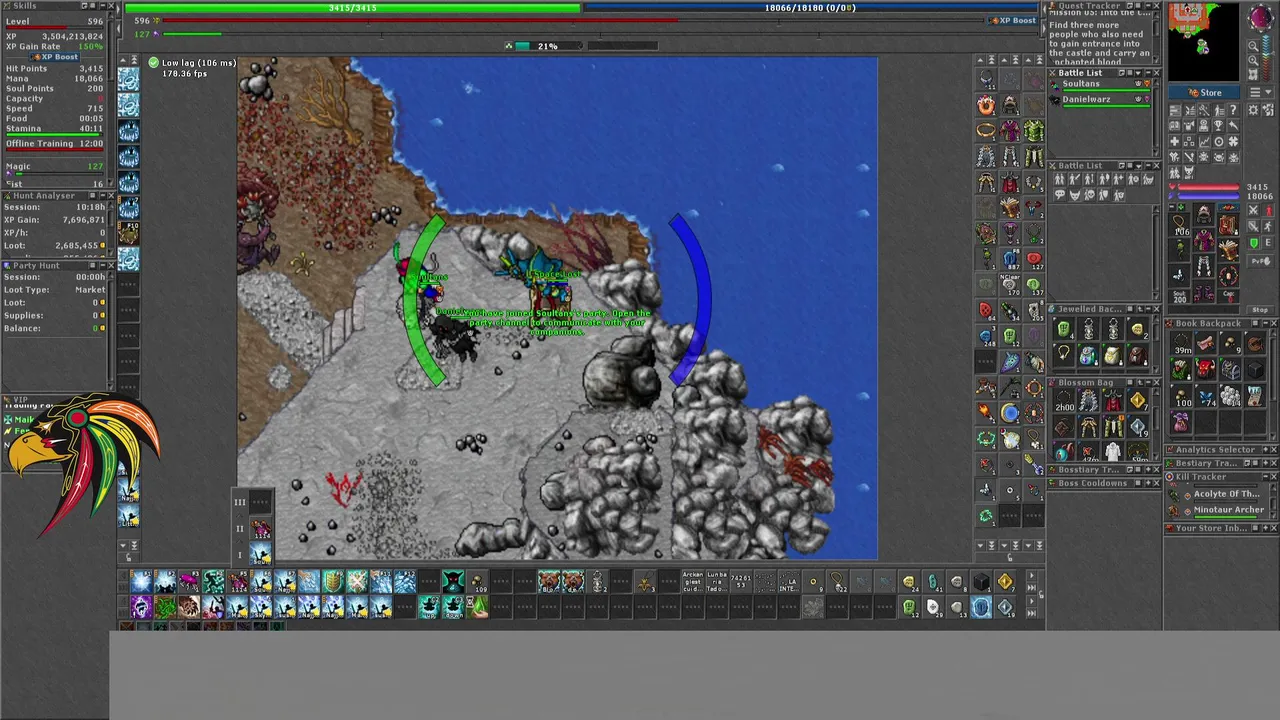Viewport: 1280px width, 720px height.
Task: Toggle the speech-bubble NPC filter in Battle List
Action: [x=1060, y=194]
